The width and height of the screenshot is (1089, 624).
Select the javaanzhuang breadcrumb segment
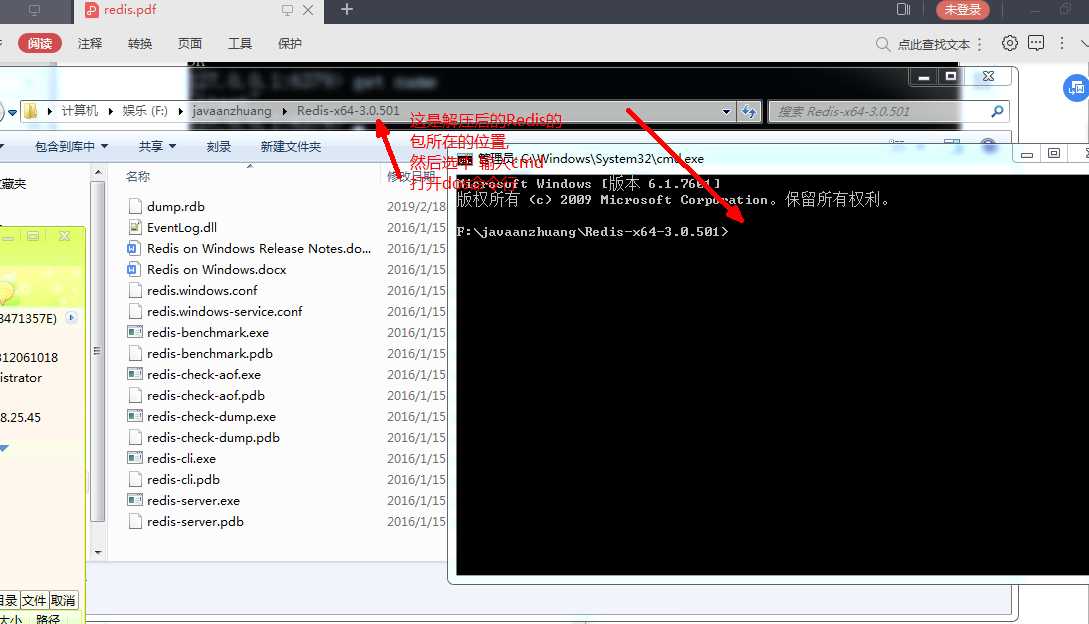[x=232, y=110]
